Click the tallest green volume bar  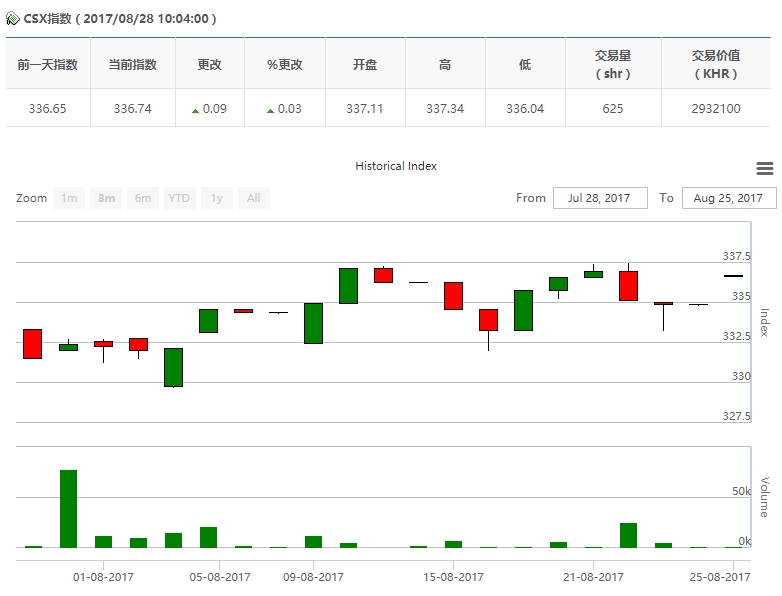69,509
